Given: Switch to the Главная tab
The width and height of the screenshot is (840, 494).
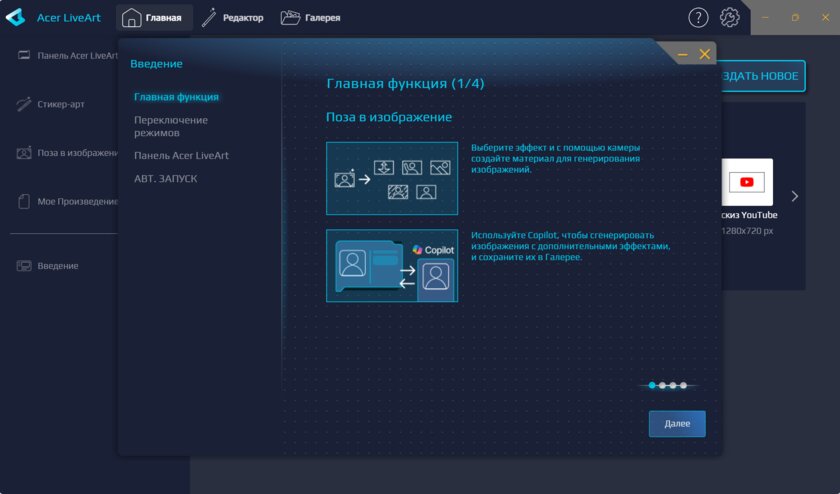Looking at the screenshot, I should click(153, 18).
